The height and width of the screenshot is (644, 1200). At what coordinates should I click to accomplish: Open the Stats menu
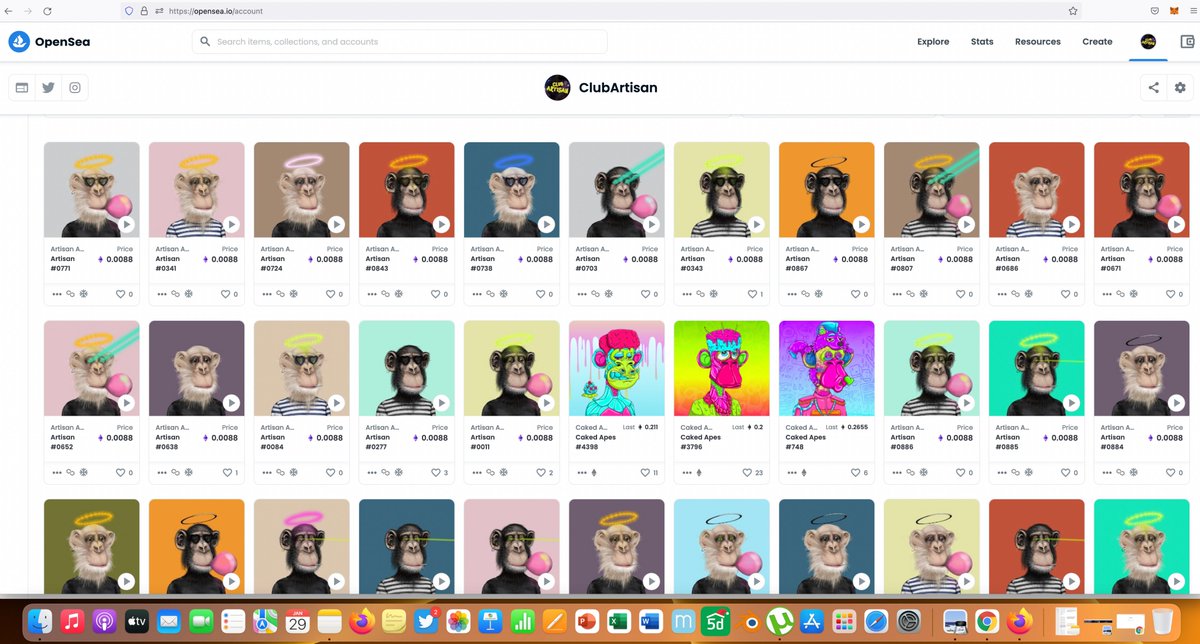[982, 42]
